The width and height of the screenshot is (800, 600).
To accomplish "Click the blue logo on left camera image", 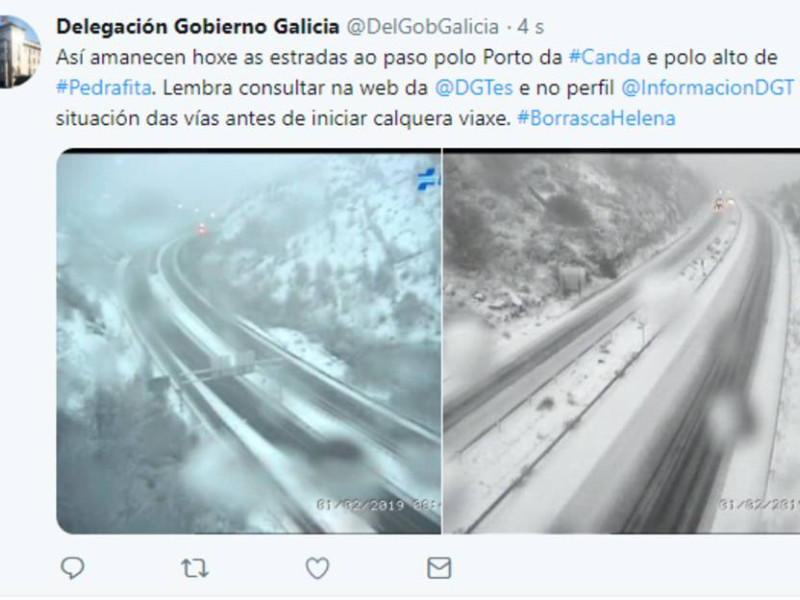I will [429, 179].
